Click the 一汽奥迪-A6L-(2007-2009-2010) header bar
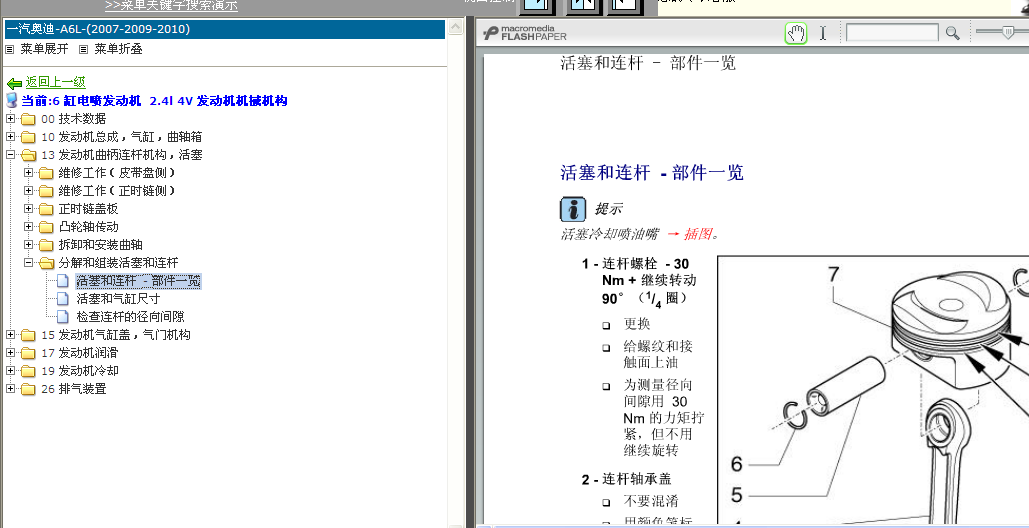The height and width of the screenshot is (528, 1029). 225,30
